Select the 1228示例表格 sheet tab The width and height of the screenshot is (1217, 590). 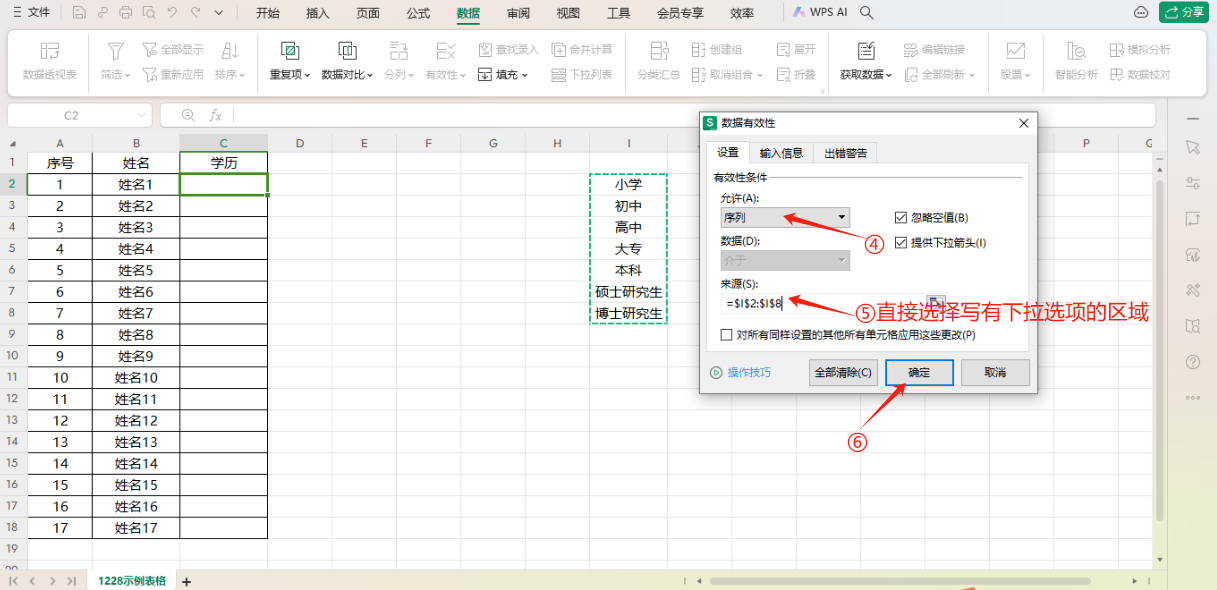[132, 580]
